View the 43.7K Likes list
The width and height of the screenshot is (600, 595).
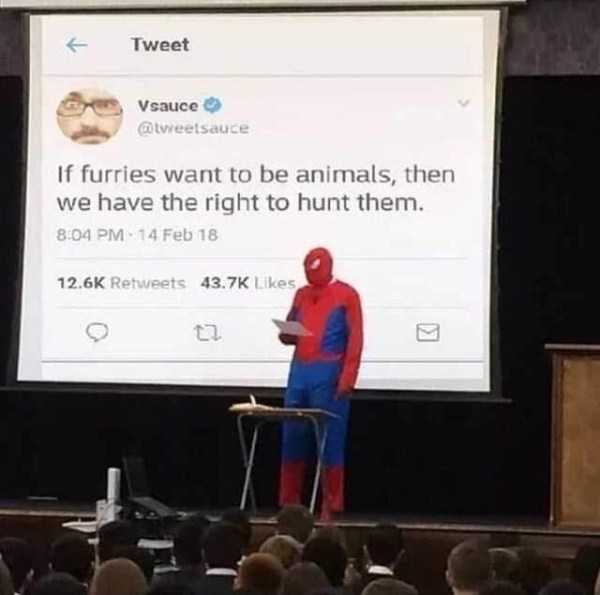248,283
